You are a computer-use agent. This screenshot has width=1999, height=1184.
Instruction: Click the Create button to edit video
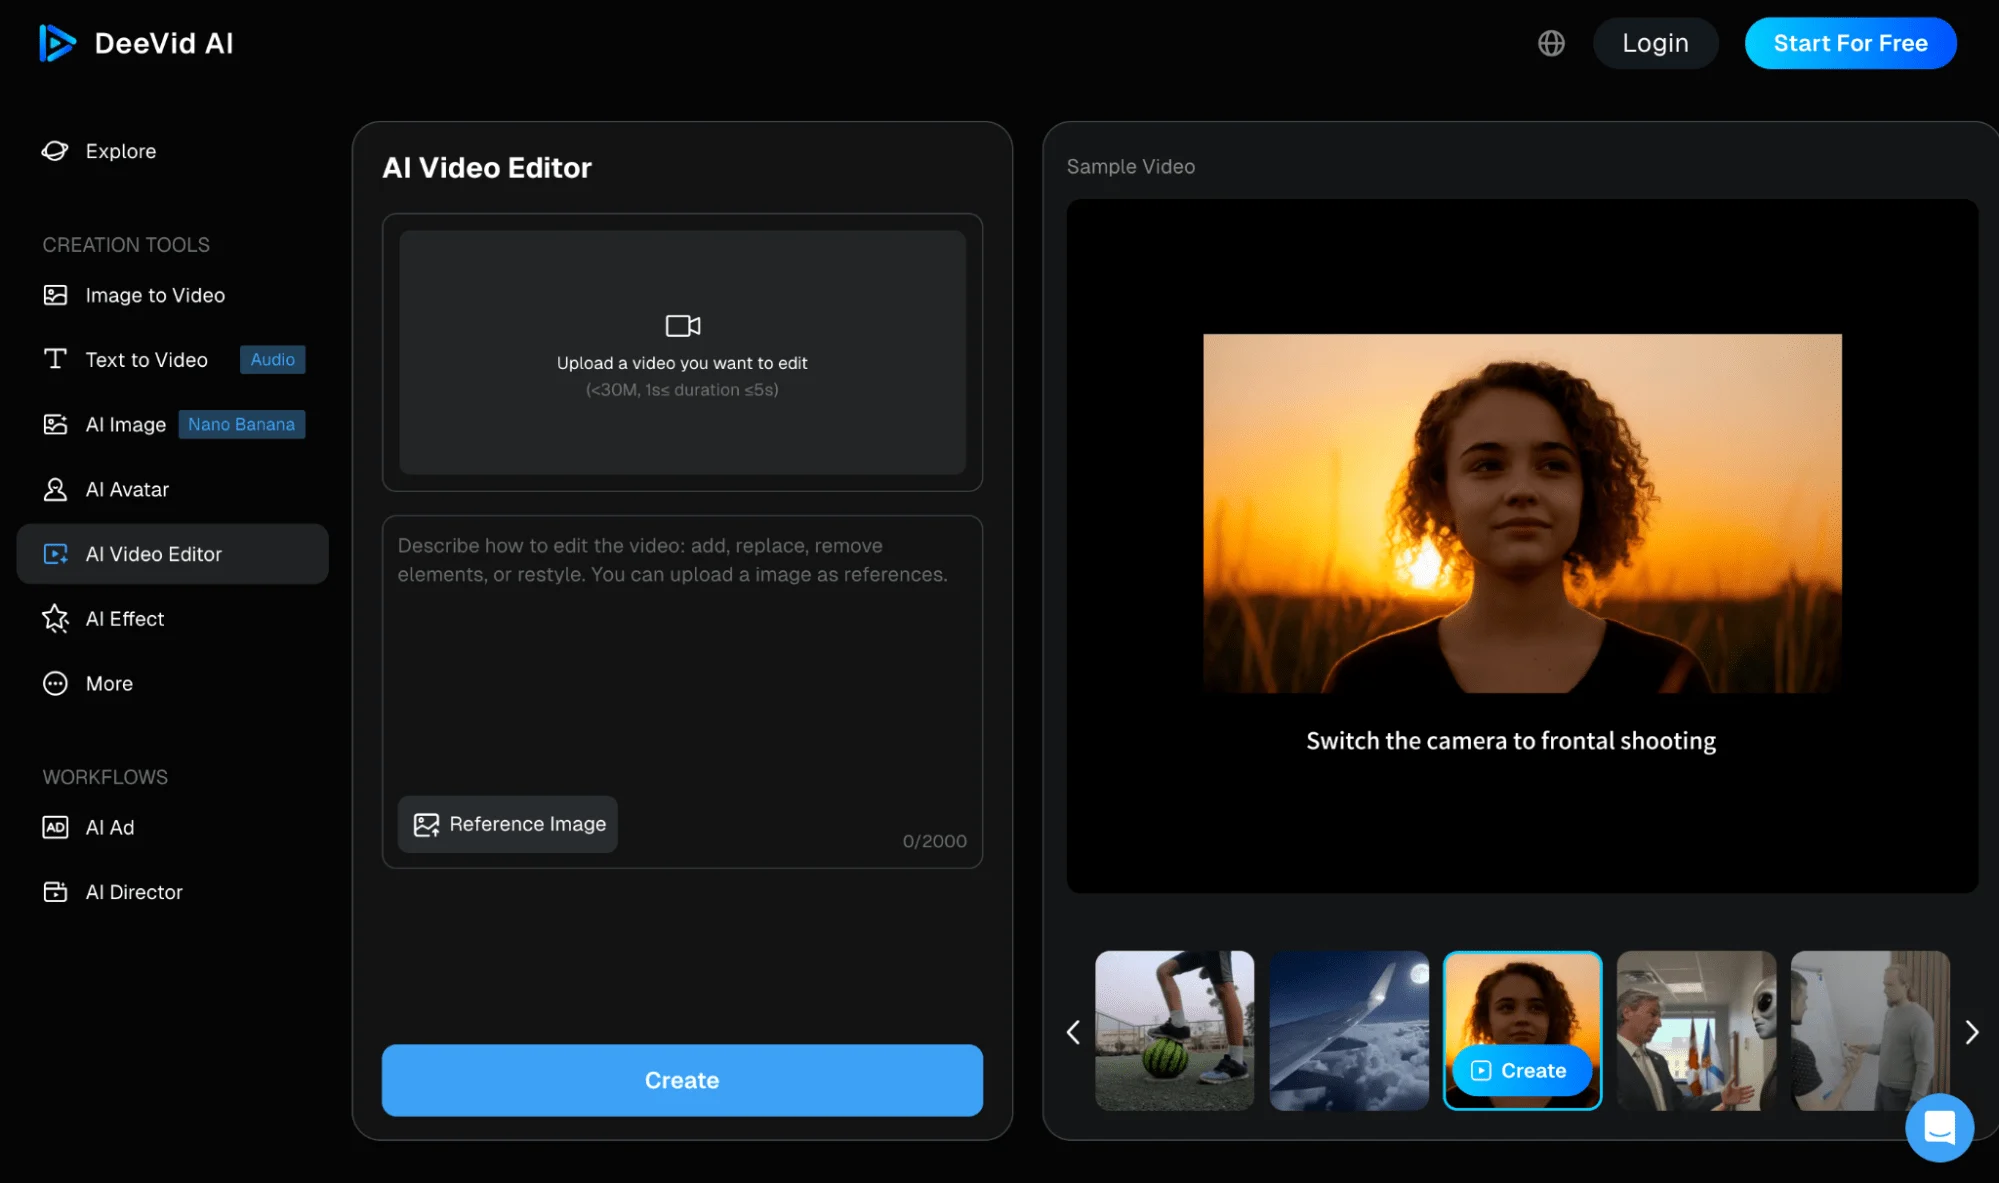682,1080
